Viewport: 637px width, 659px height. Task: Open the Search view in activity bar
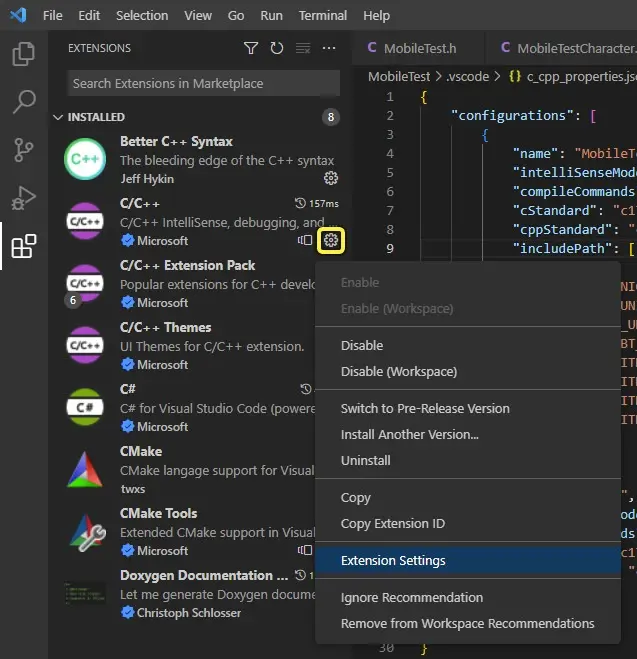(x=24, y=101)
